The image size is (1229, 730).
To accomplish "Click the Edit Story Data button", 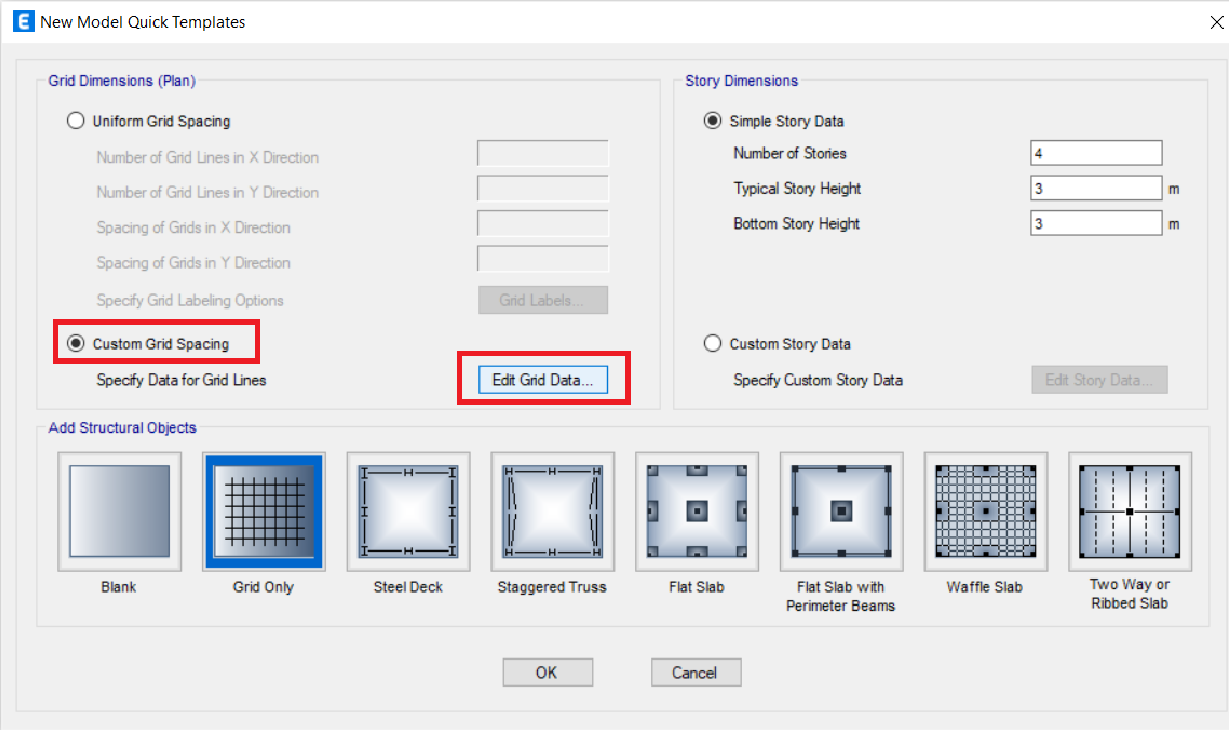I will (x=1099, y=379).
